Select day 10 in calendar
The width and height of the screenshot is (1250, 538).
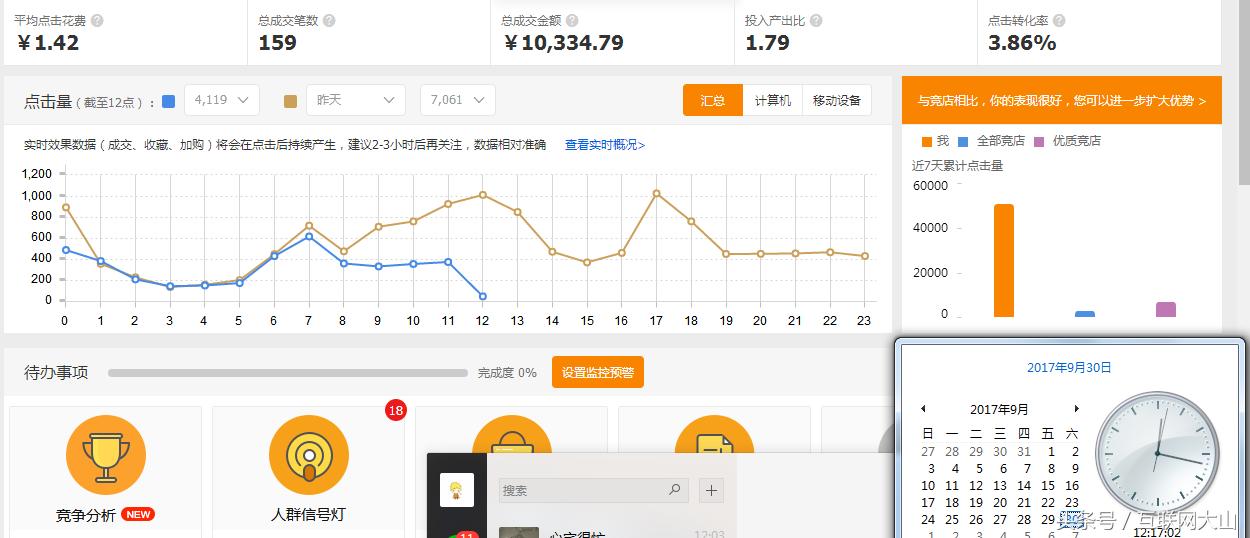click(x=928, y=485)
